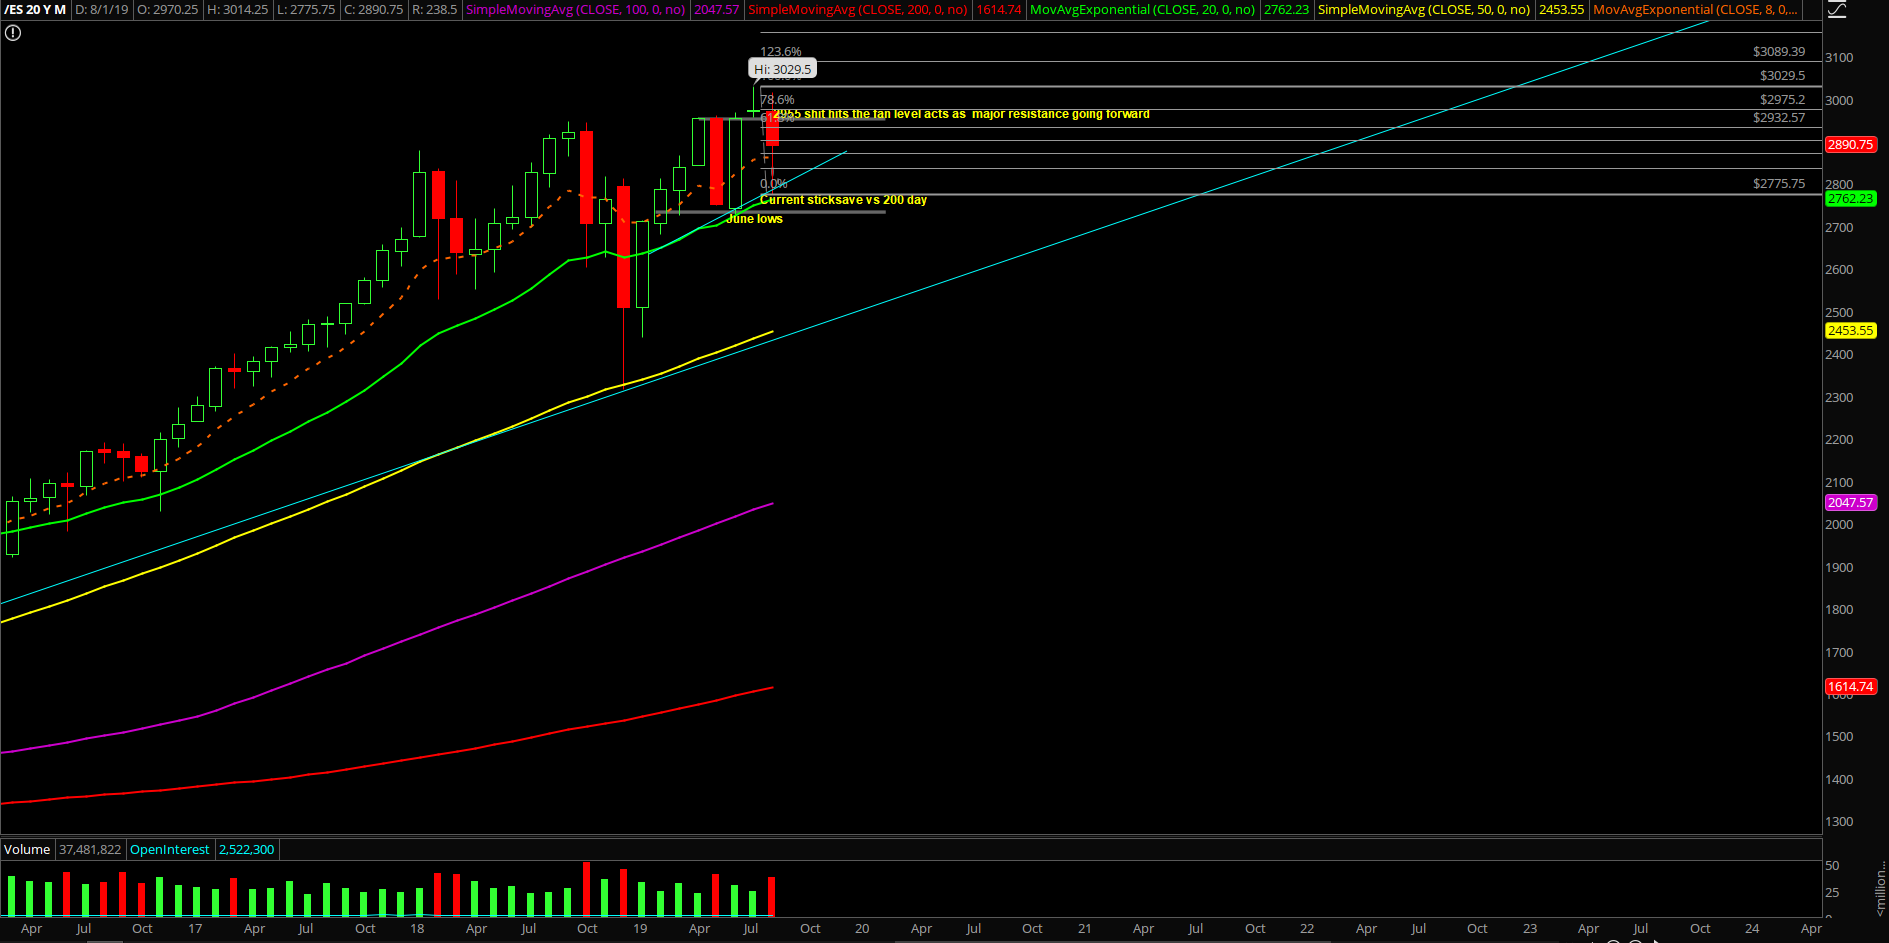
Task: Click the 37,481,822 volume value
Action: [90, 849]
